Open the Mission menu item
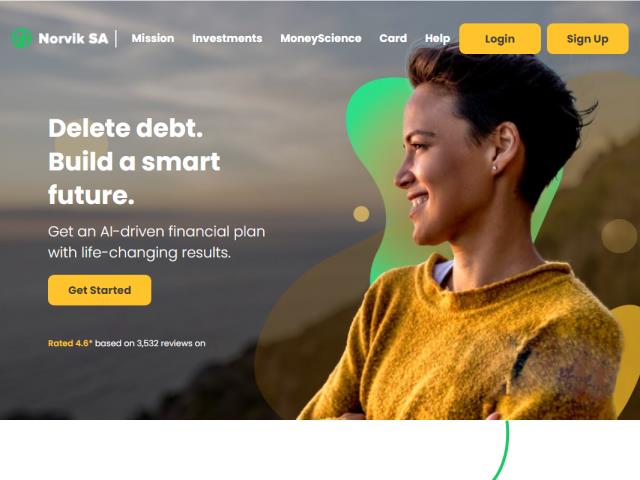Image resolution: width=640 pixels, height=480 pixels. pos(153,38)
